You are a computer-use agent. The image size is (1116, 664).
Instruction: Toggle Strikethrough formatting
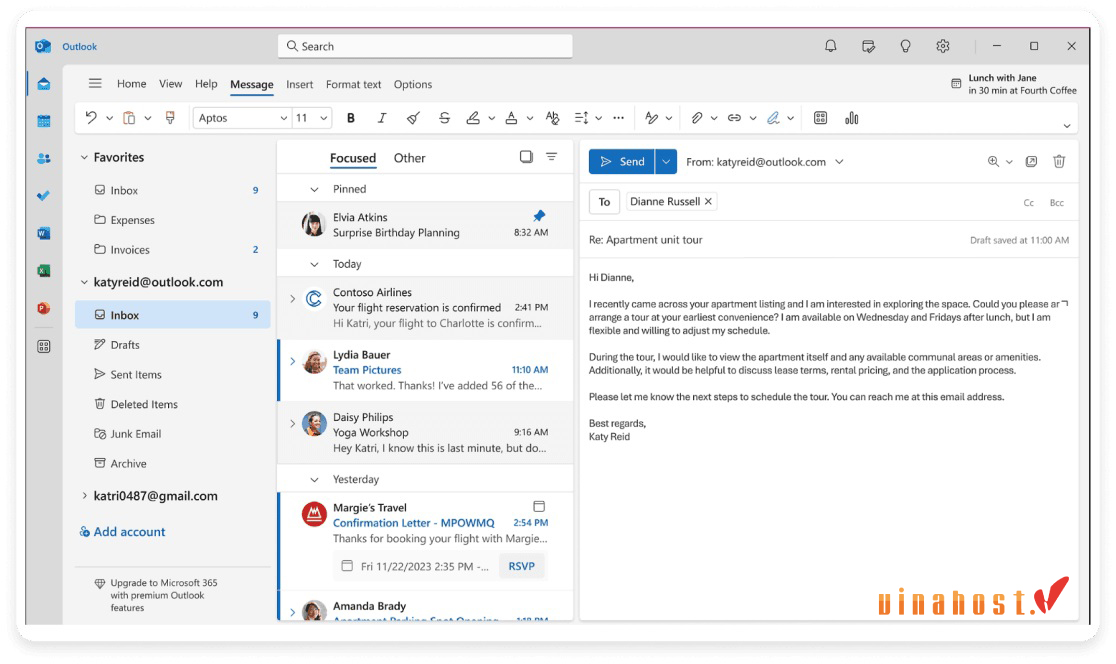444,118
